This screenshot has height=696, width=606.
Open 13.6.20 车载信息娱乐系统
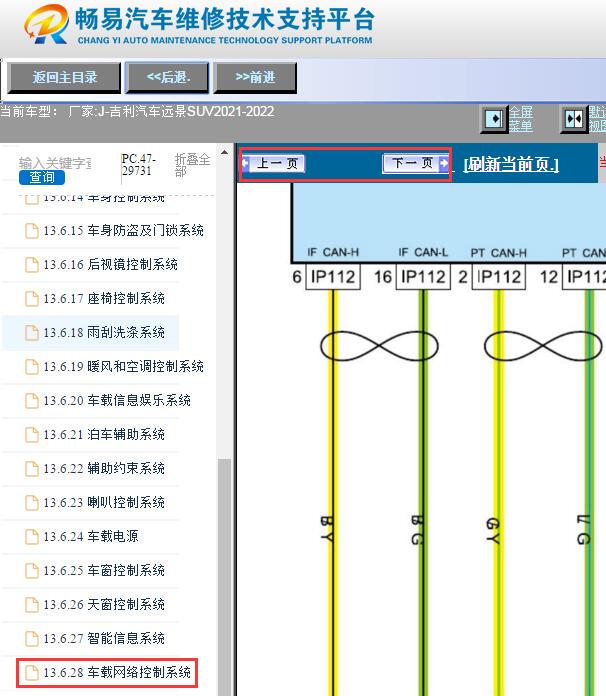pyautogui.click(x=117, y=400)
